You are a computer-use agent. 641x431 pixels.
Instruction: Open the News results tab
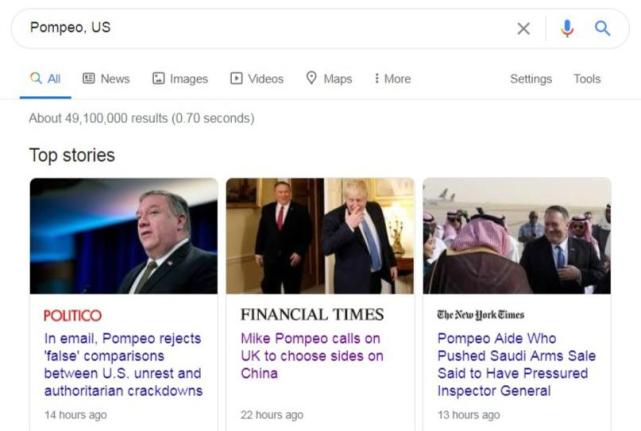click(106, 79)
